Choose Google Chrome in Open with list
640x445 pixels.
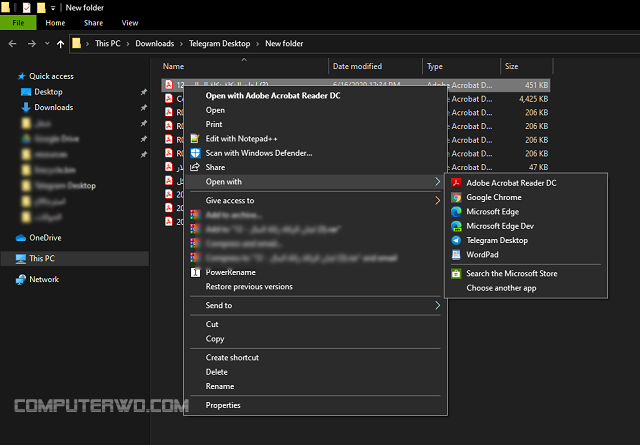click(x=493, y=197)
